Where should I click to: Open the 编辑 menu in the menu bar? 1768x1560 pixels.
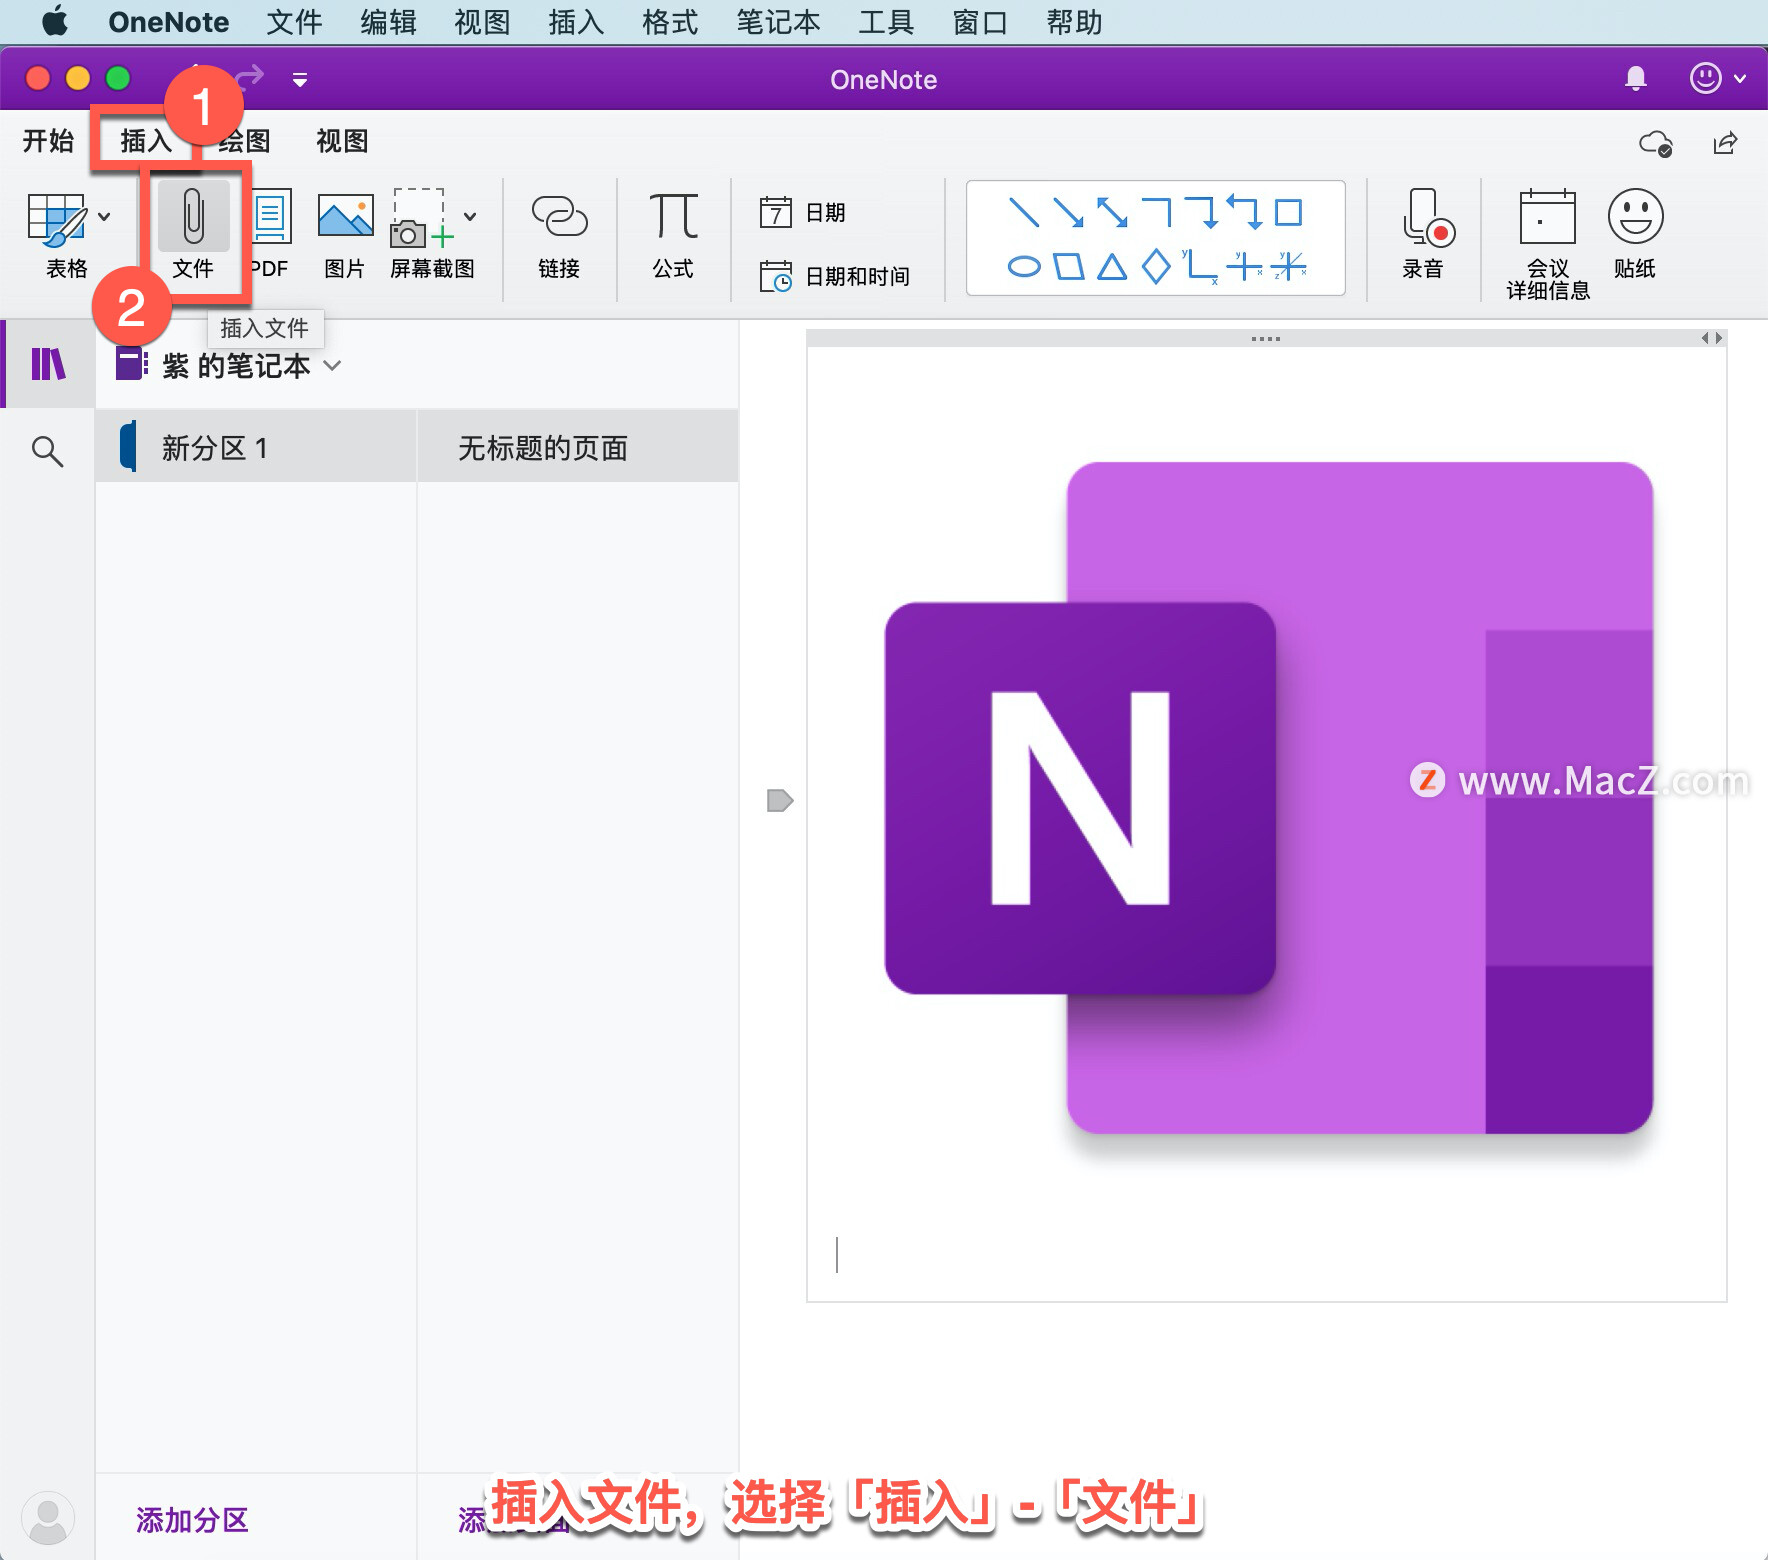(x=388, y=22)
